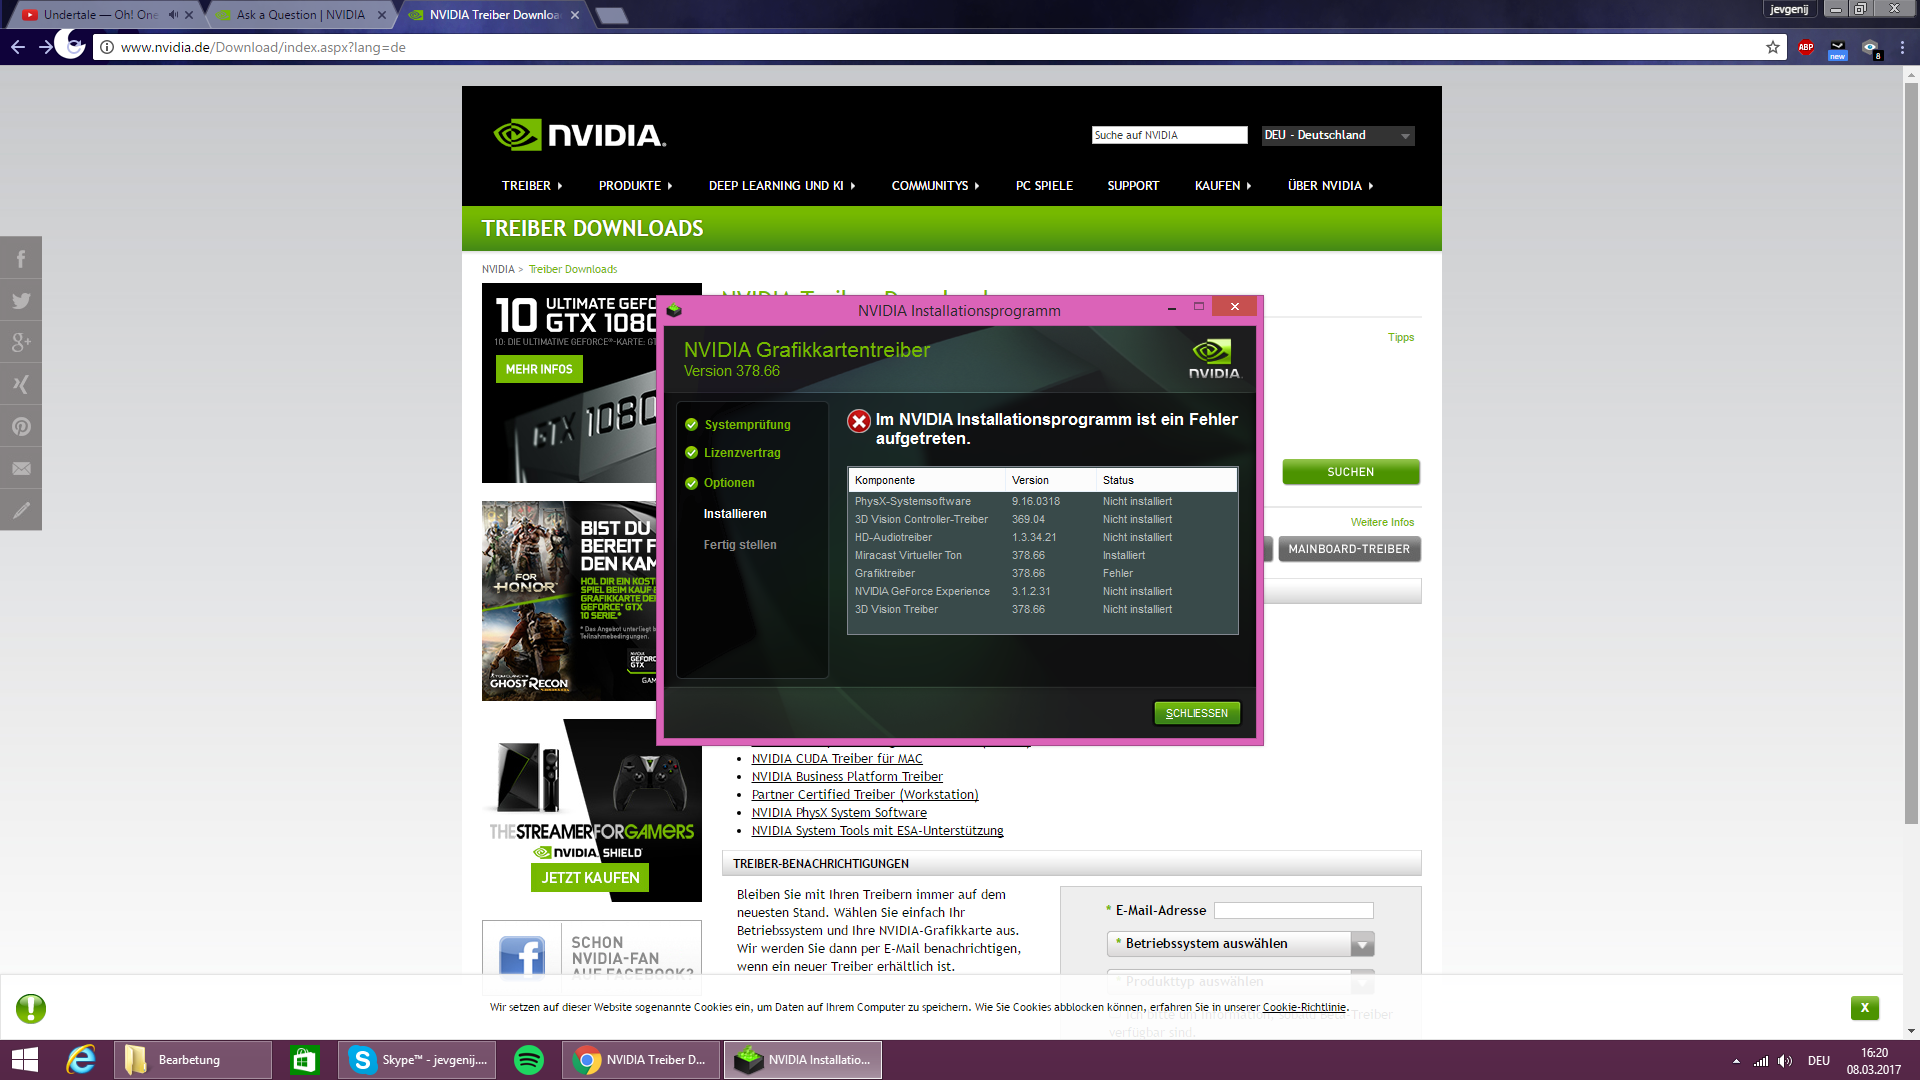1920x1080 pixels.
Task: Open the SUPPORT menu item
Action: [x=1133, y=186]
